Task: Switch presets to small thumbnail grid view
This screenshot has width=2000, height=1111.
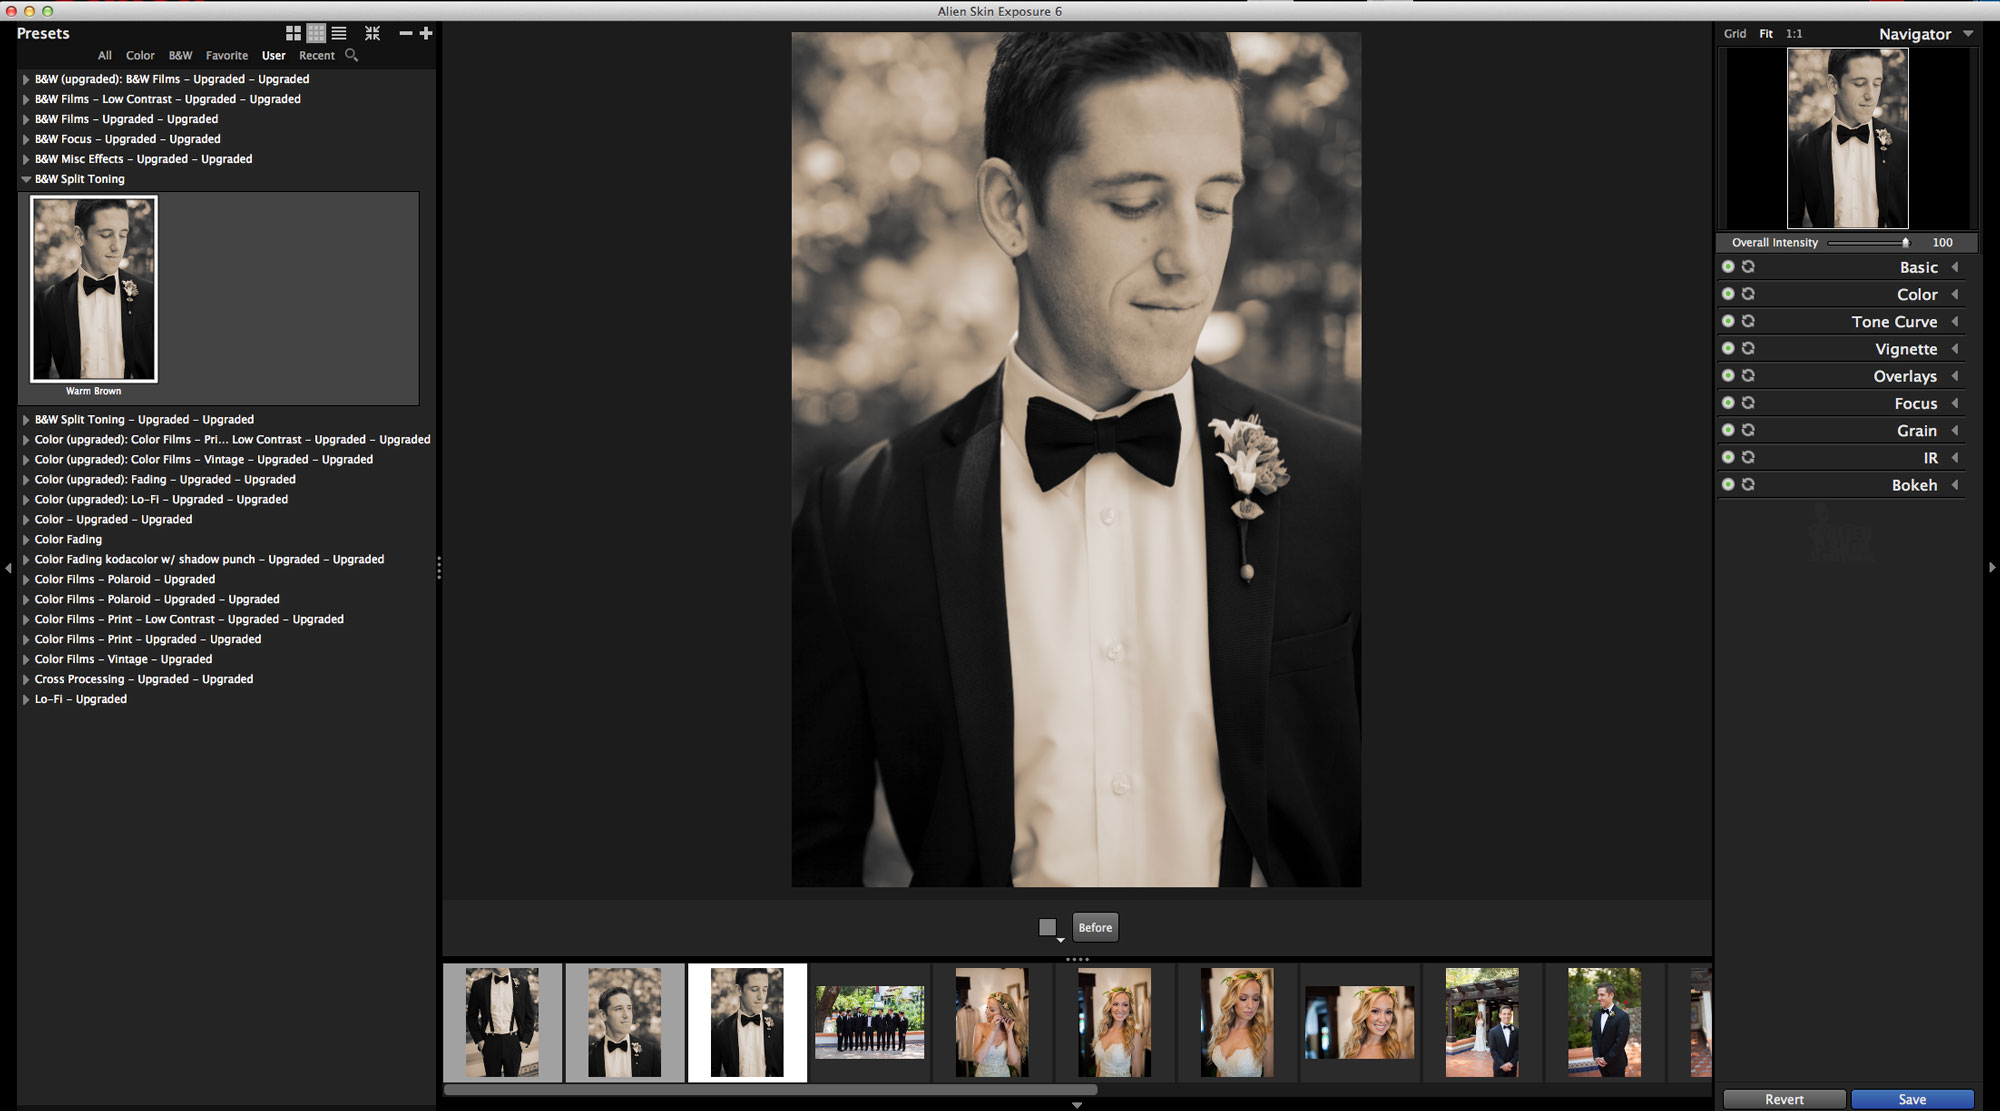Action: click(x=316, y=34)
